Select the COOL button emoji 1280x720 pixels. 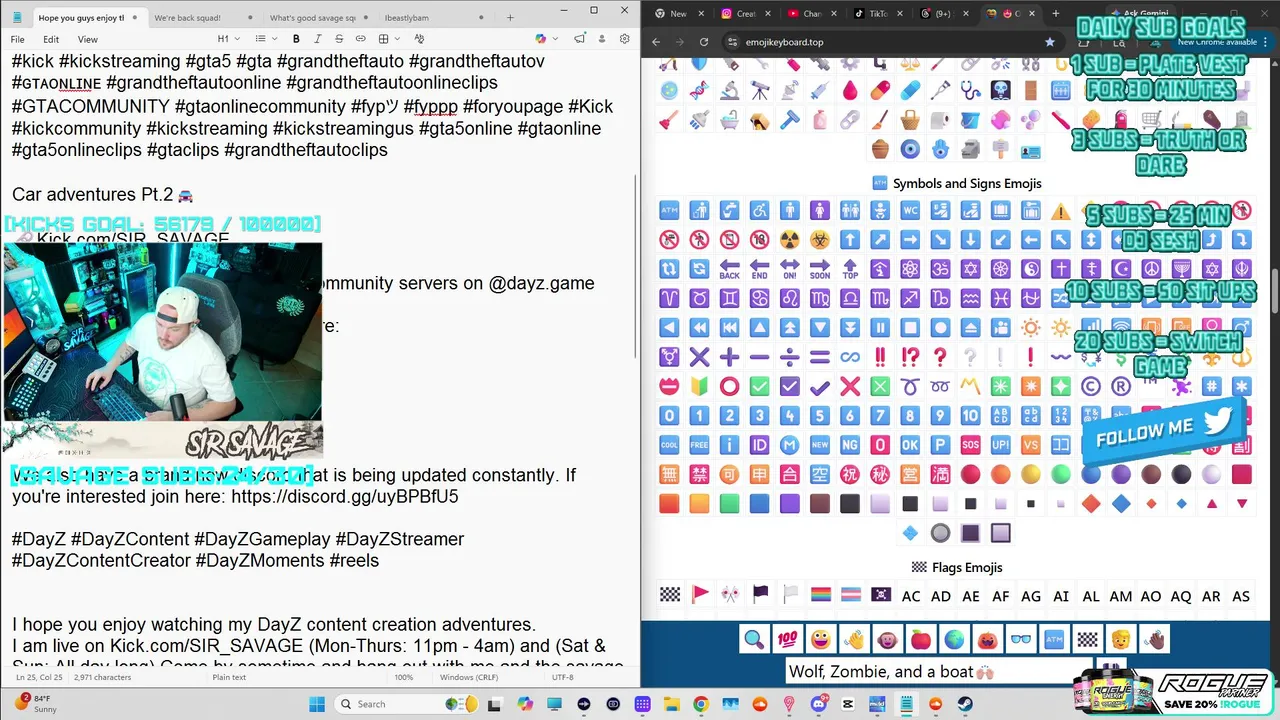point(669,444)
